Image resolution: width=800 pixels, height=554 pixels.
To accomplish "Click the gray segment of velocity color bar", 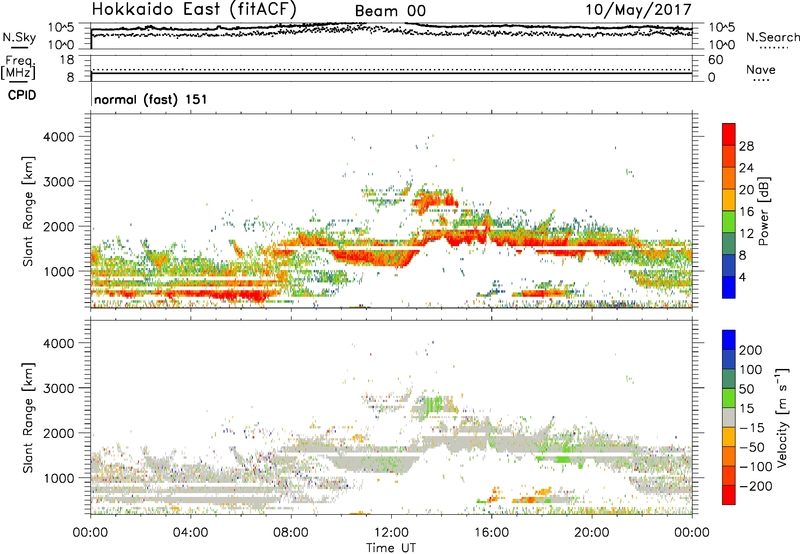I will point(729,418).
